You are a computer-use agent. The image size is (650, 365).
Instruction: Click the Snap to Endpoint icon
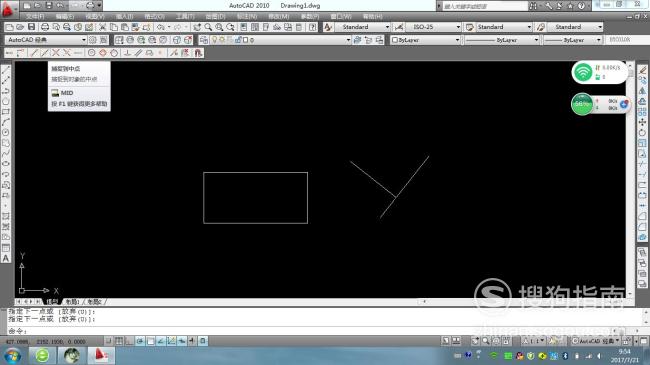pyautogui.click(x=34, y=53)
